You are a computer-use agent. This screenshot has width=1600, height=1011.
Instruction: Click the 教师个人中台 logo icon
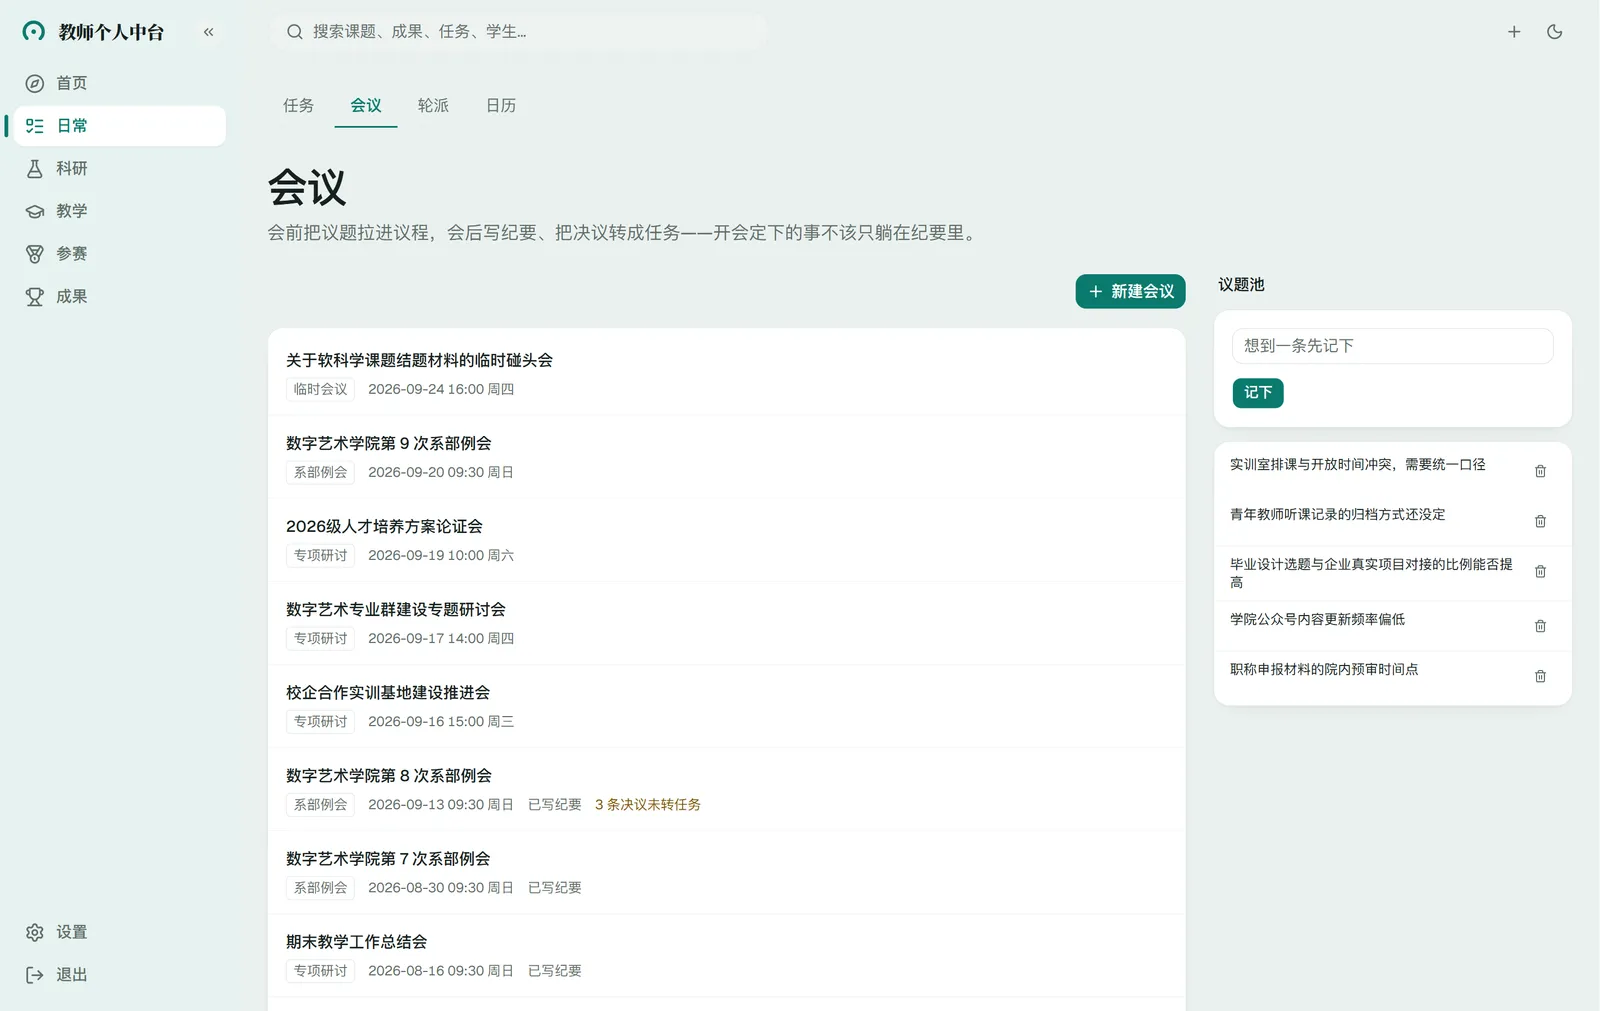[x=34, y=31]
